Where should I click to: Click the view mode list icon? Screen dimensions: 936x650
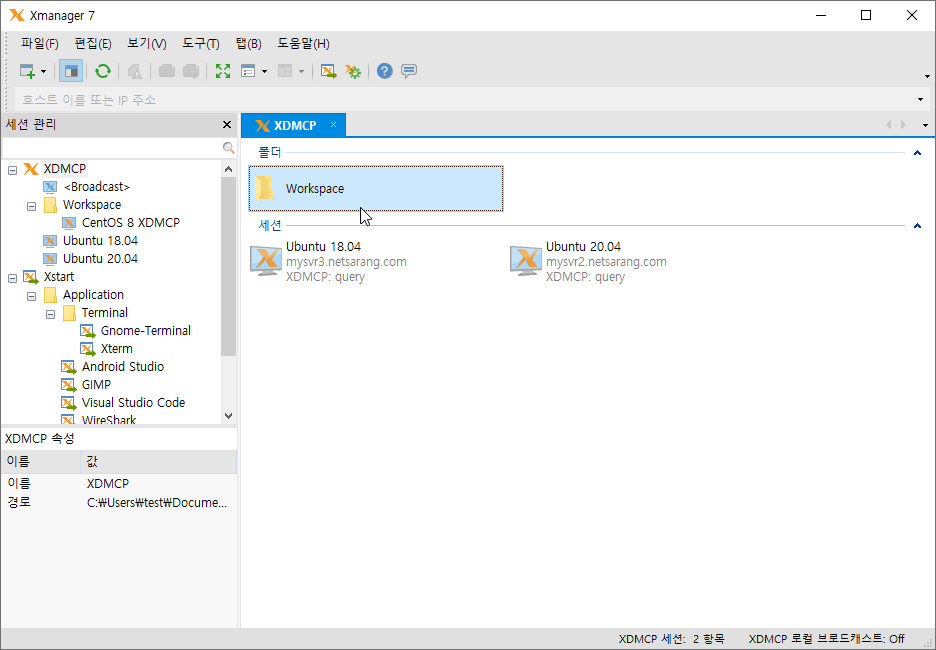click(248, 71)
